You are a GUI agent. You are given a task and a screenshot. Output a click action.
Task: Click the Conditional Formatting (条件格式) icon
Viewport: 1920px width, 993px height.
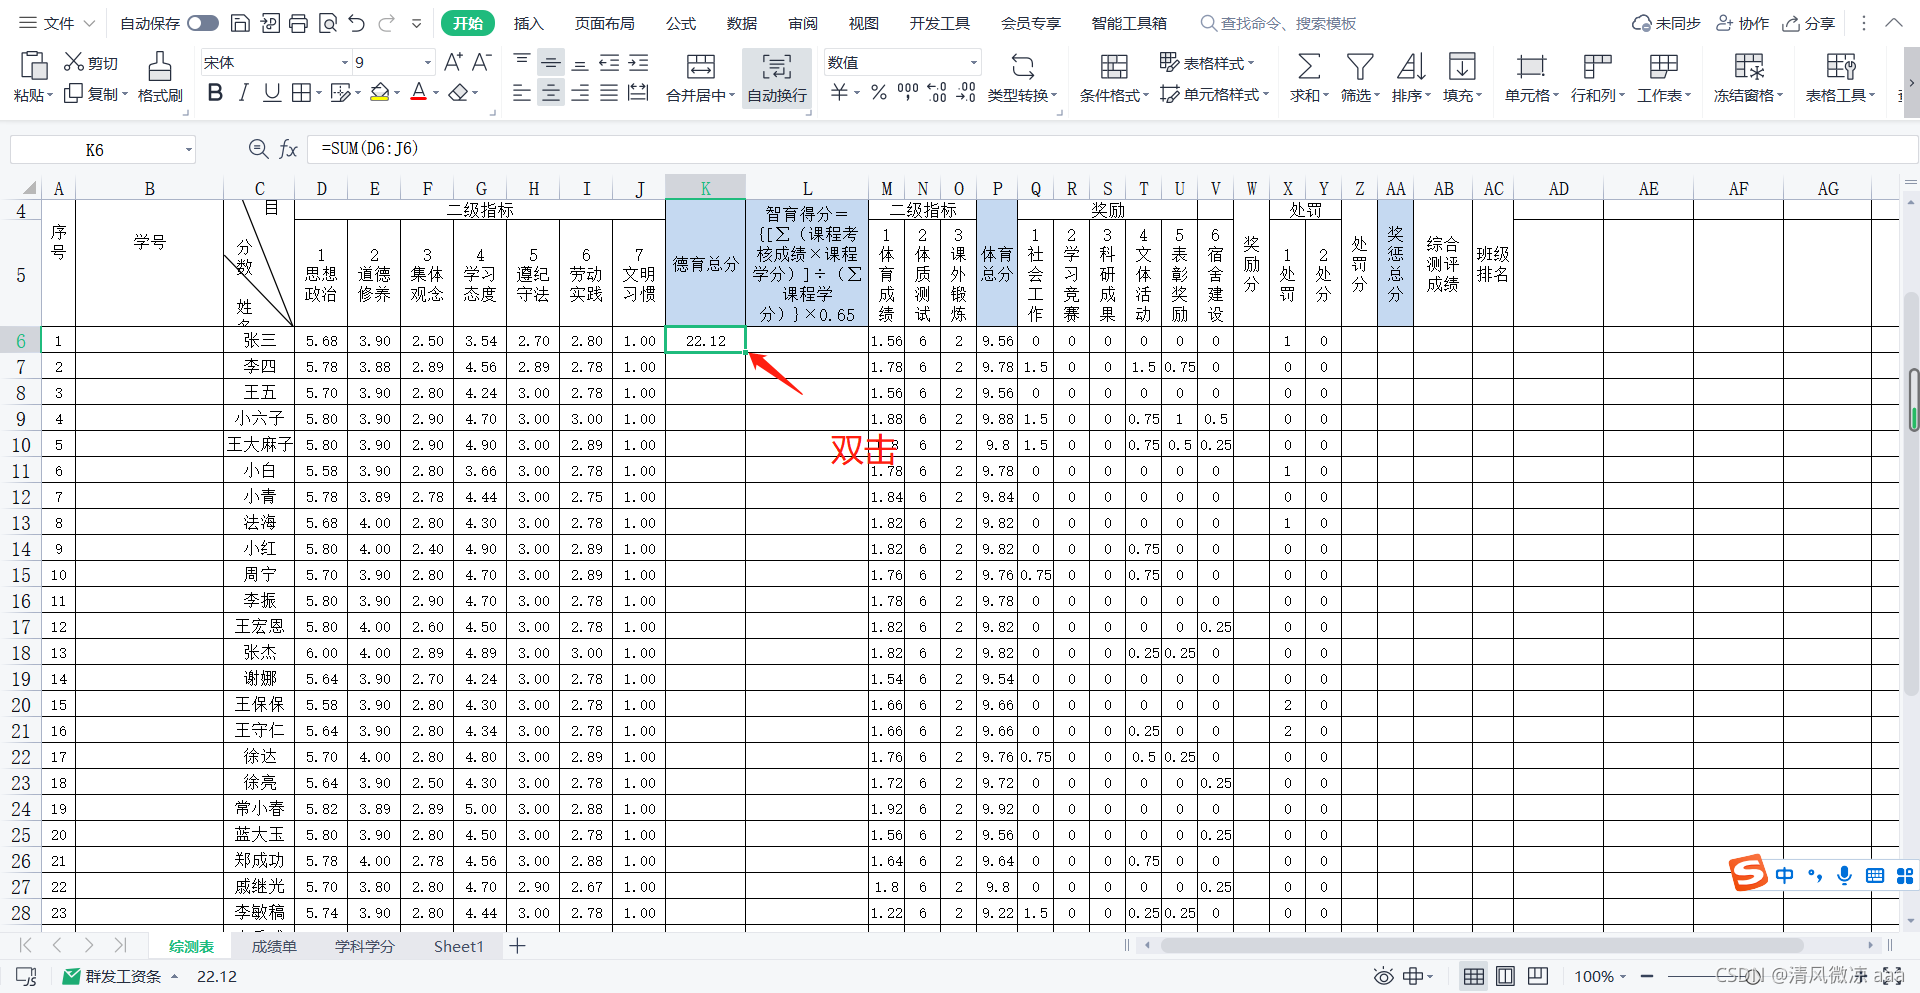tap(1114, 67)
